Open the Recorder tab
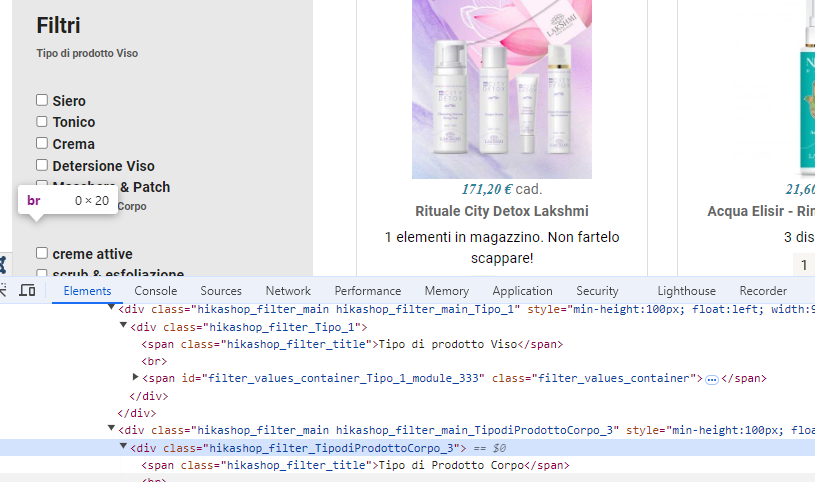This screenshot has height=482, width=815. point(763,291)
